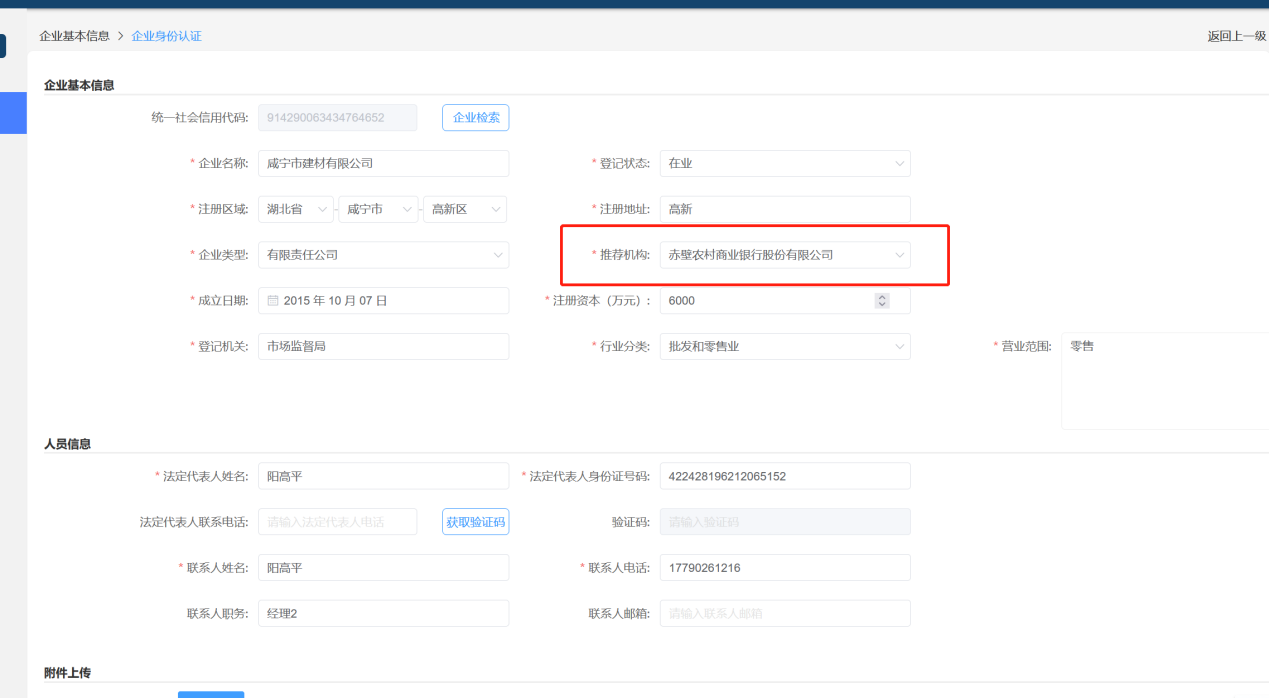Image resolution: width=1269 pixels, height=698 pixels.
Task: Expand the province dropdown 湖北省
Action: tap(296, 209)
